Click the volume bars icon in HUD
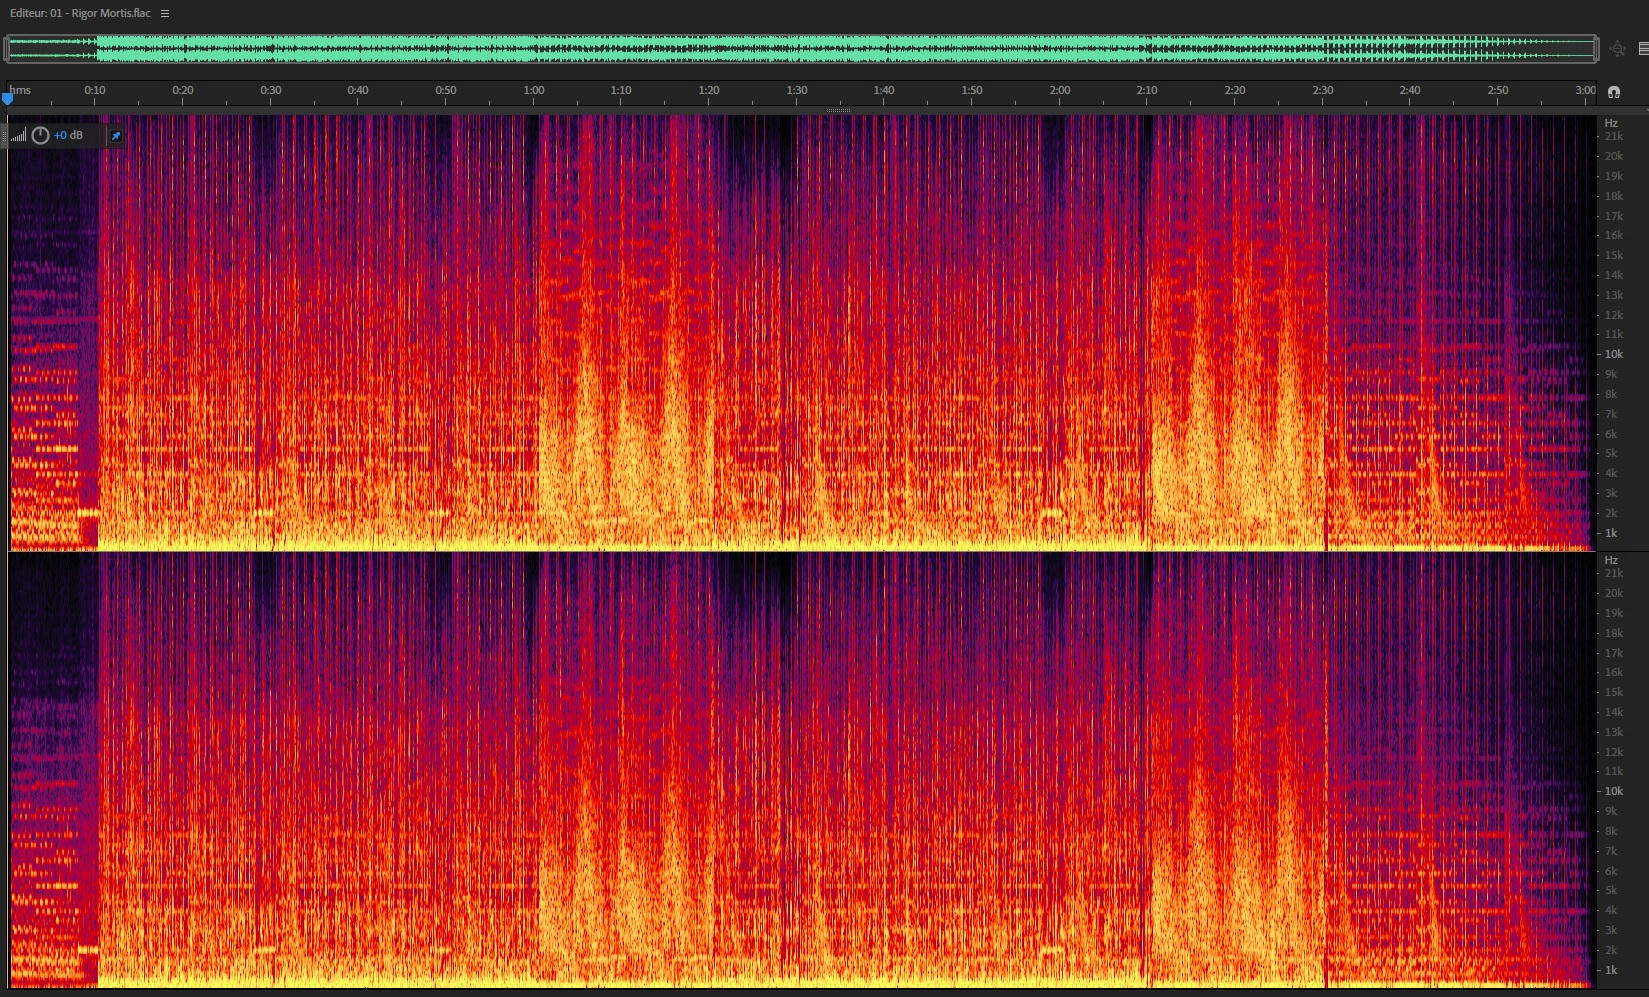 click(x=19, y=135)
